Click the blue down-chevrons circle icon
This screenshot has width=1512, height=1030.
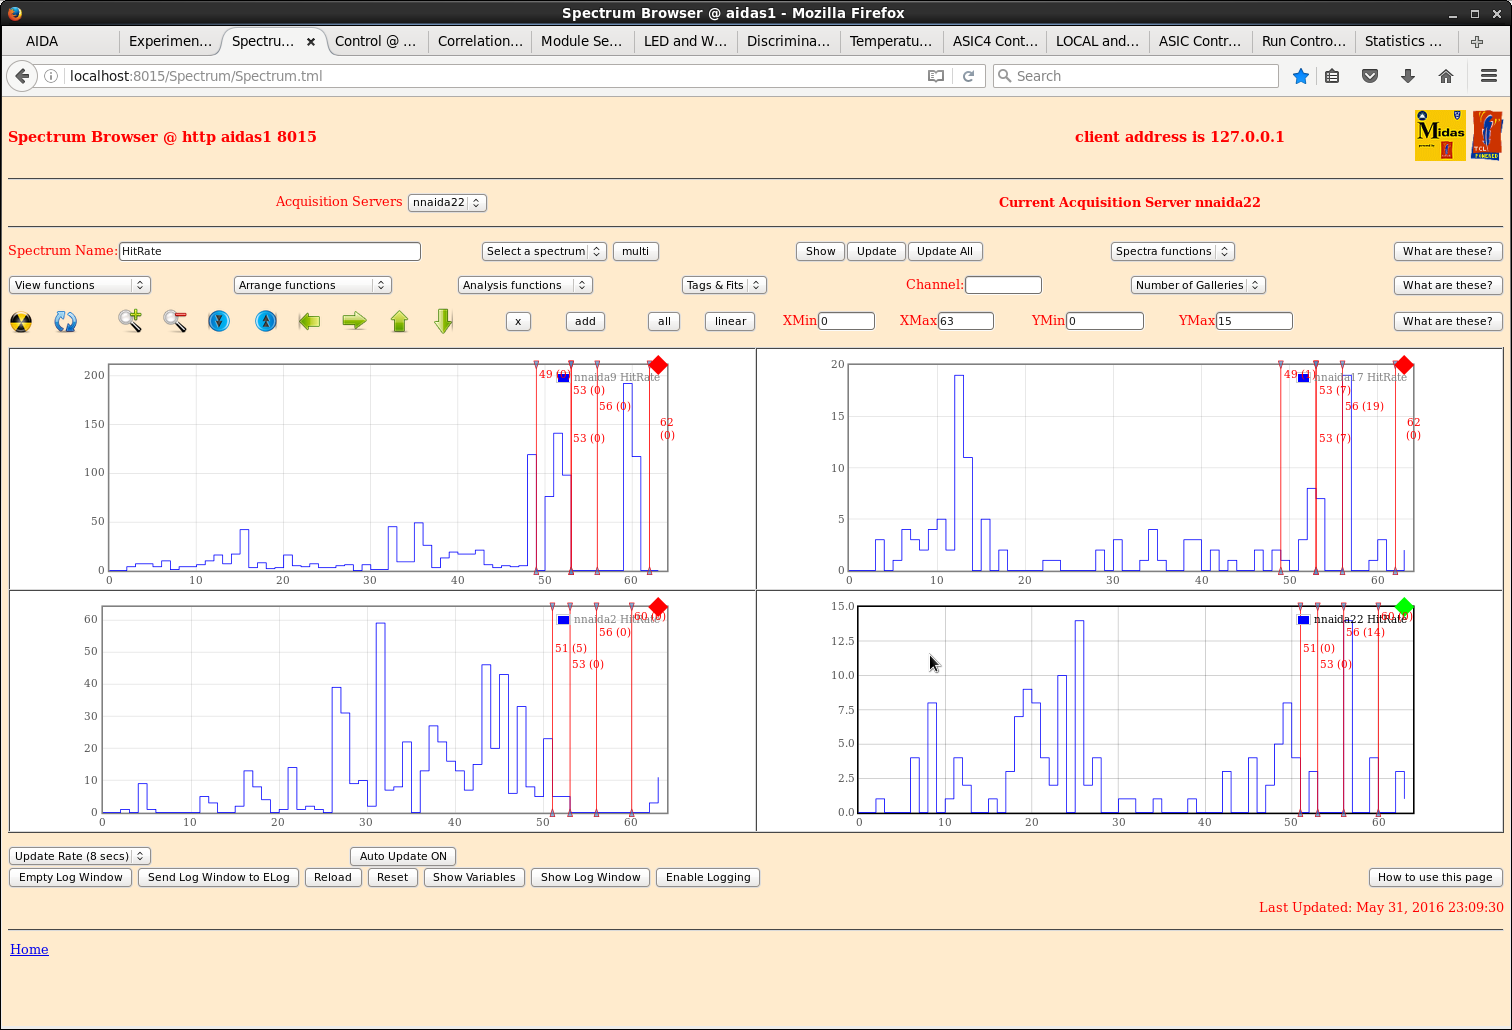coord(219,321)
